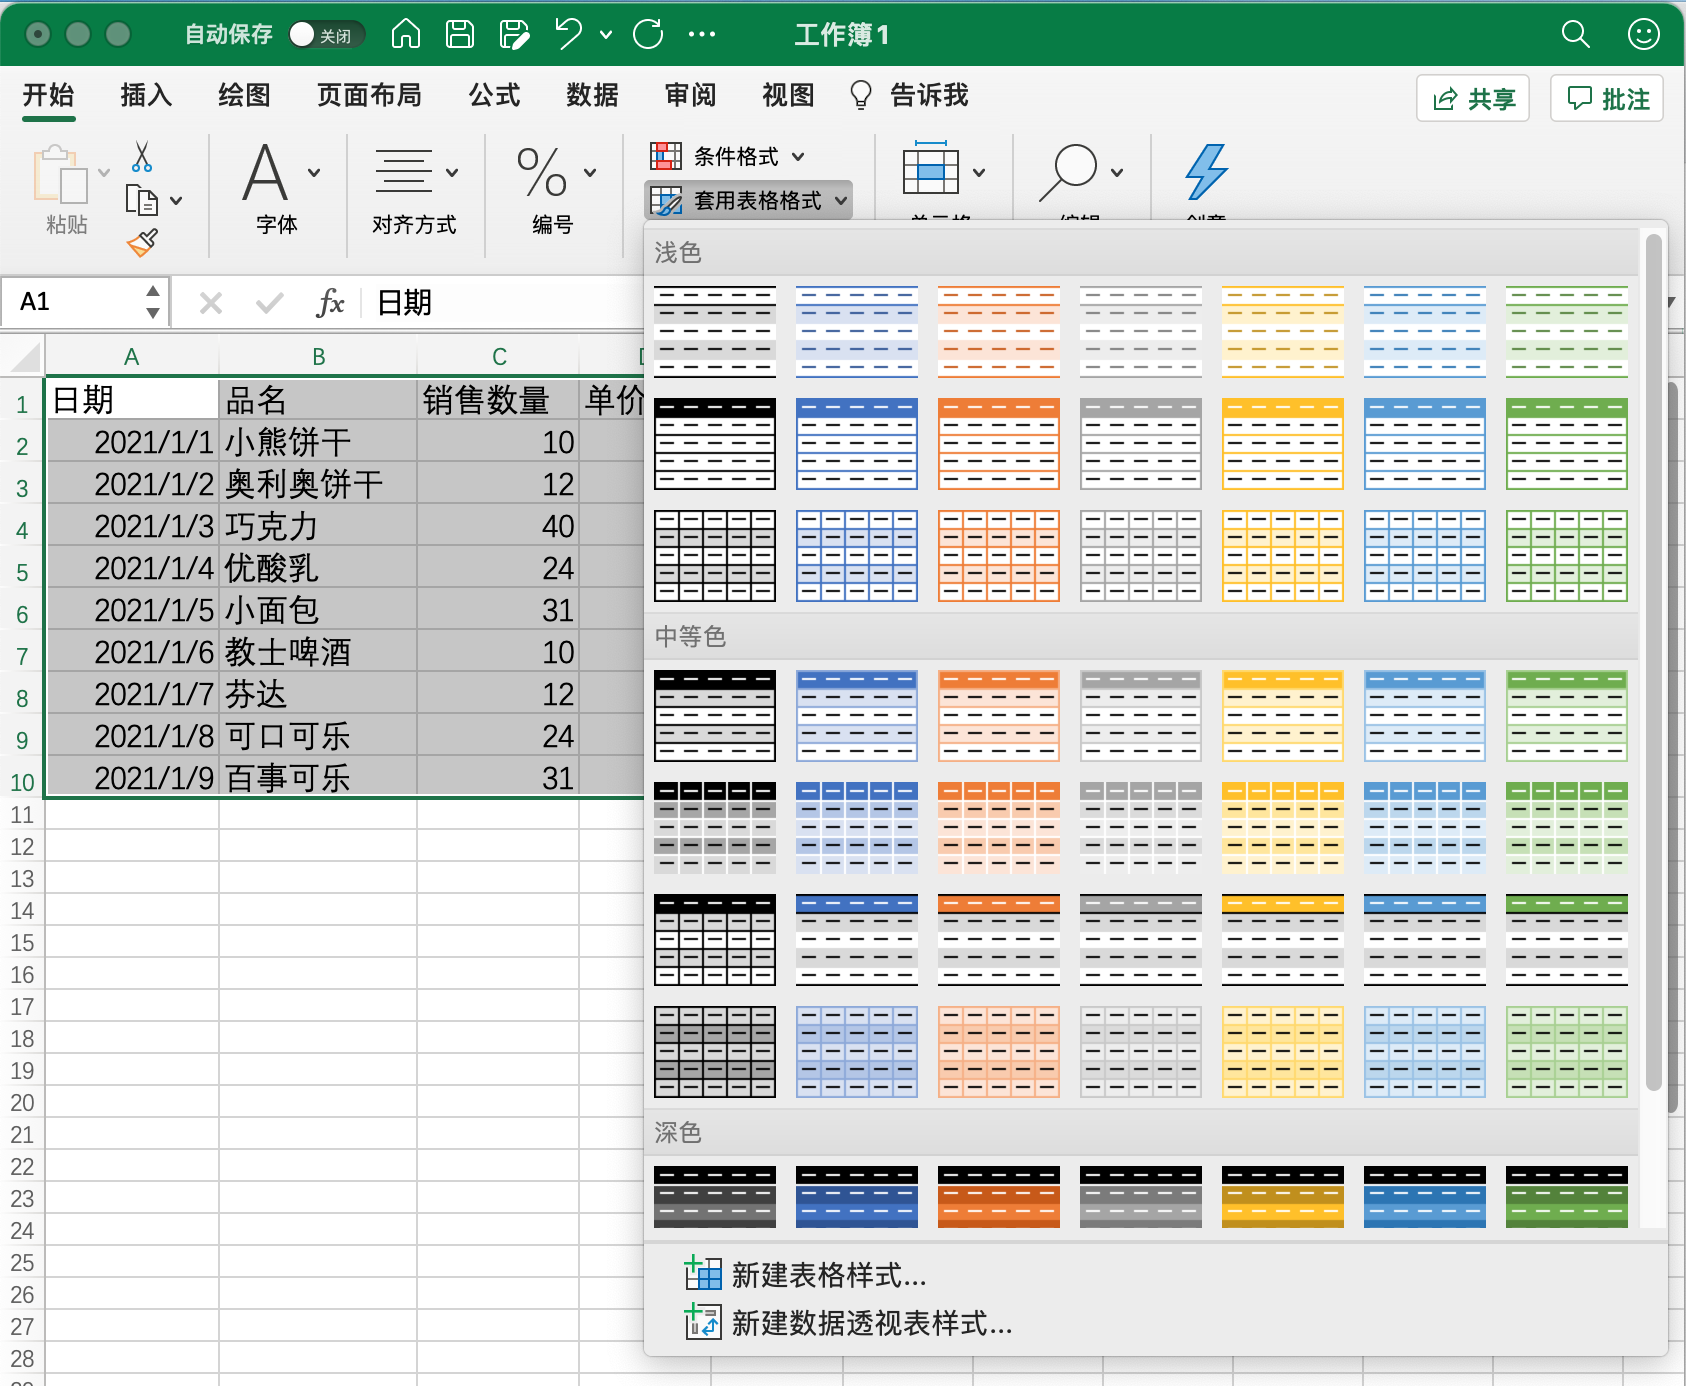Select cell with date 2021/1/5

pyautogui.click(x=132, y=610)
